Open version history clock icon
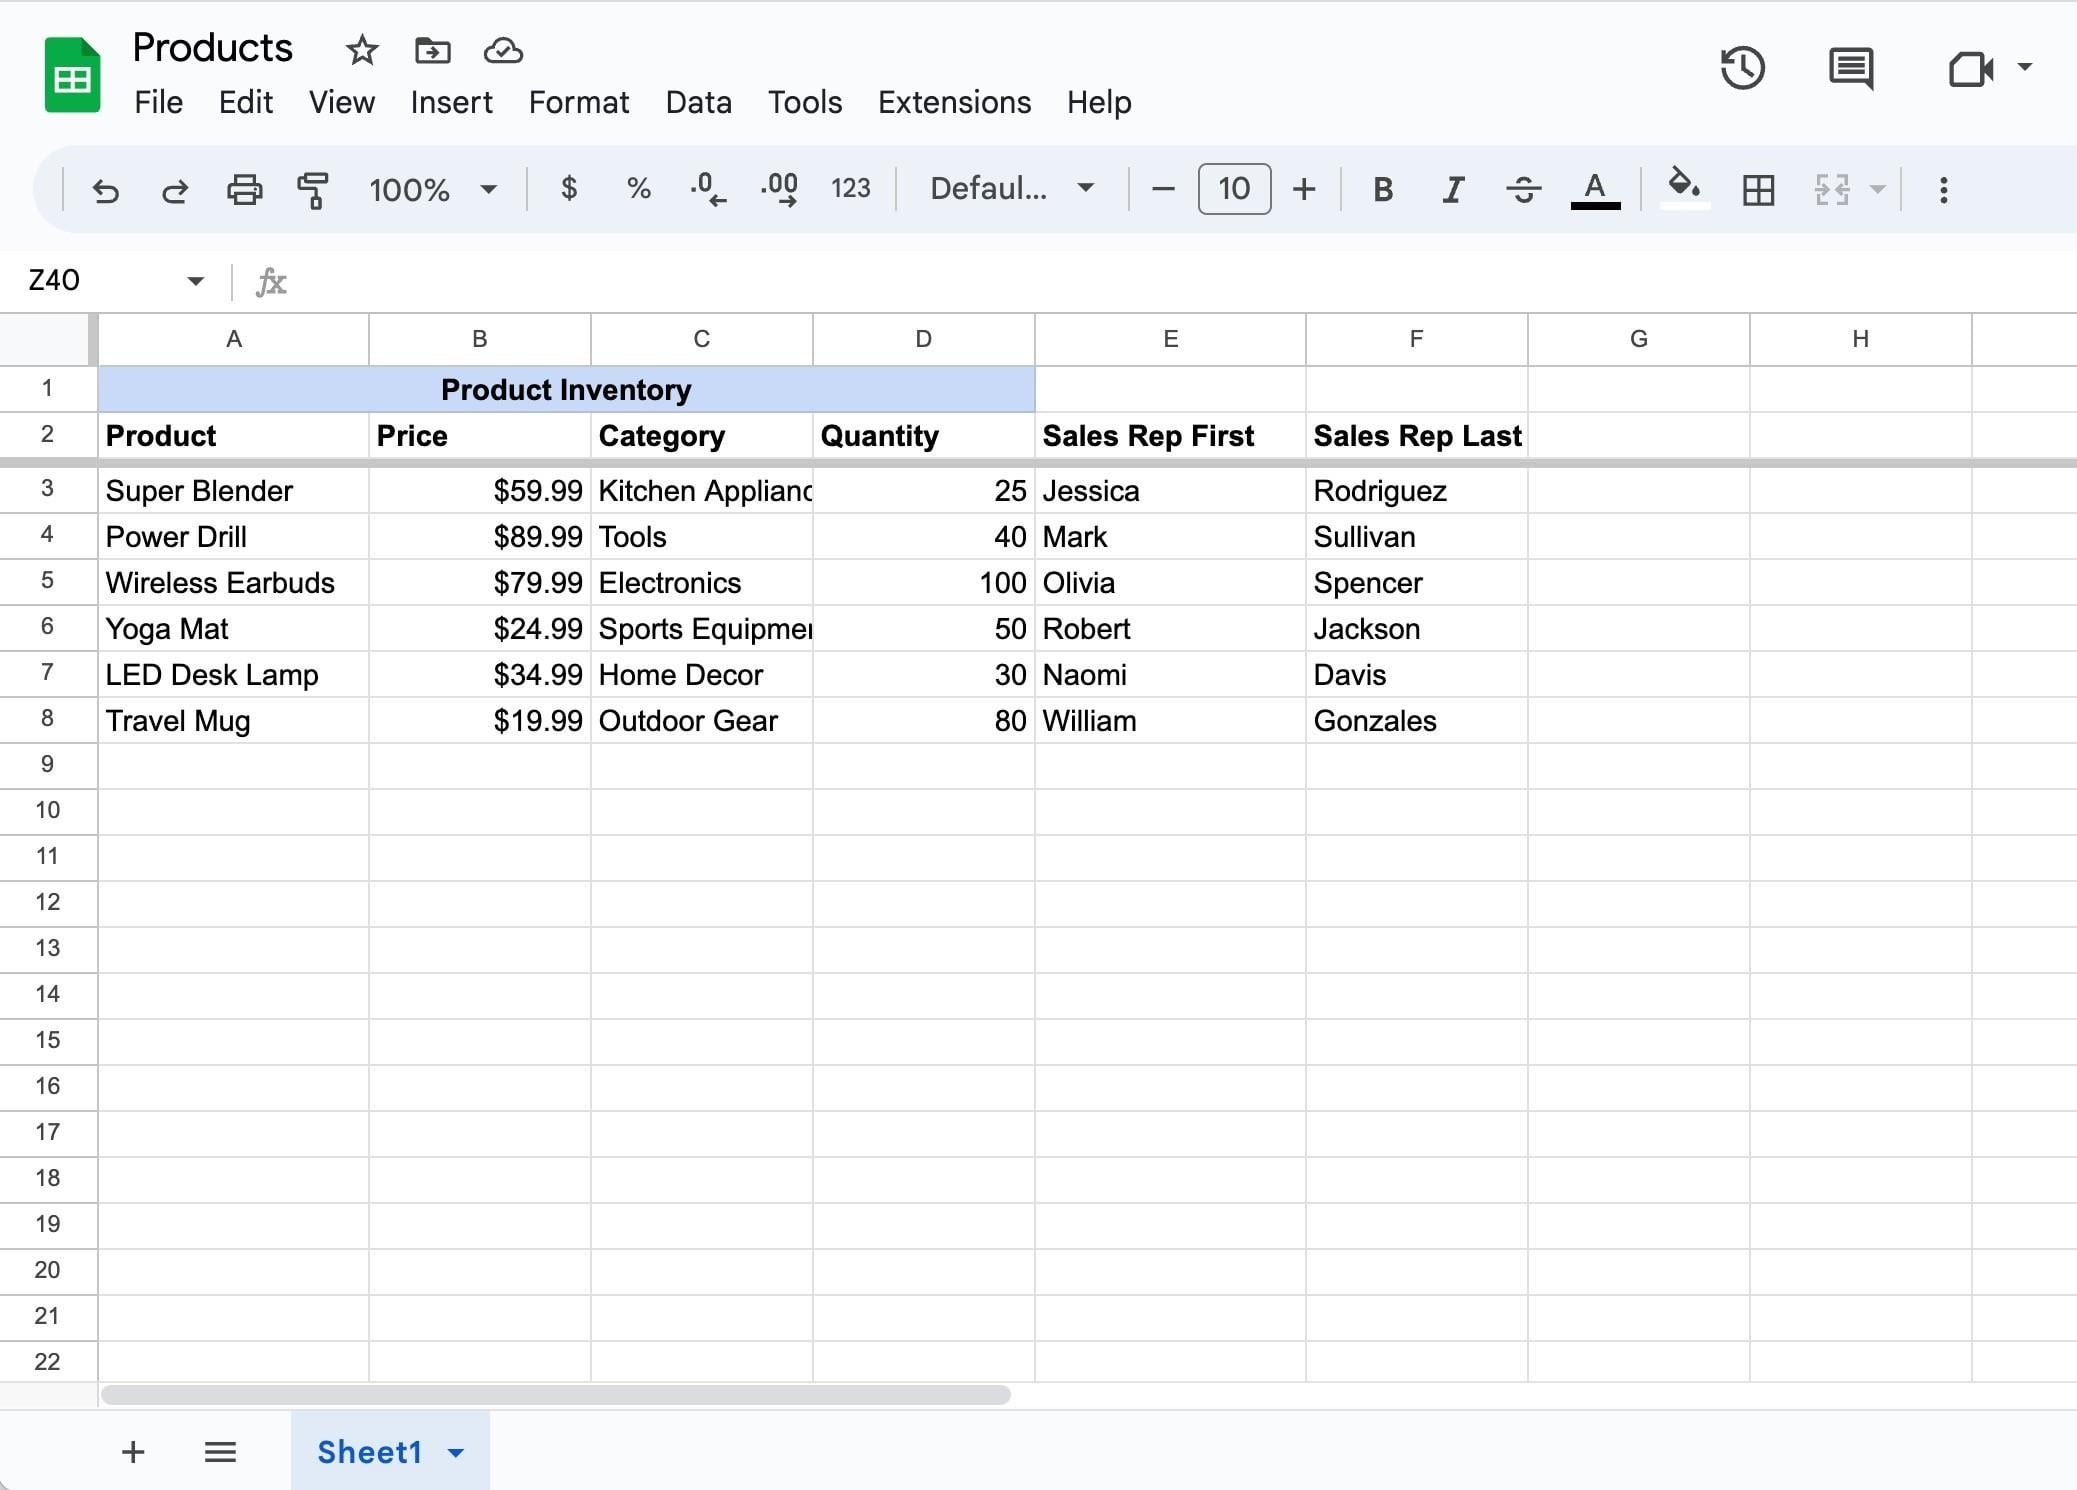Viewport: 2077px width, 1490px height. pos(1743,68)
